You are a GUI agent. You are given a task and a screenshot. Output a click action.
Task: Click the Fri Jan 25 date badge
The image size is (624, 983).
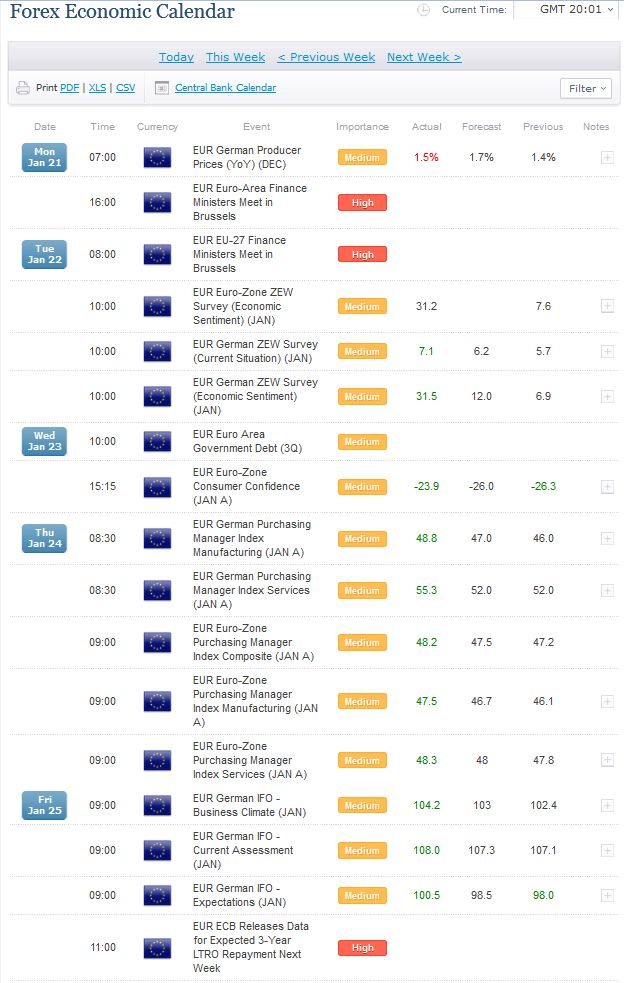[x=44, y=805]
